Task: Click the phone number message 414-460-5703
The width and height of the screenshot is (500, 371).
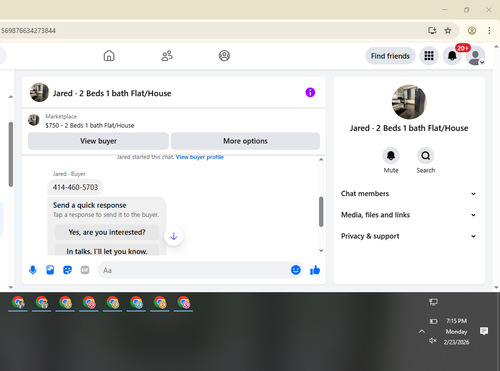Action: (75, 187)
